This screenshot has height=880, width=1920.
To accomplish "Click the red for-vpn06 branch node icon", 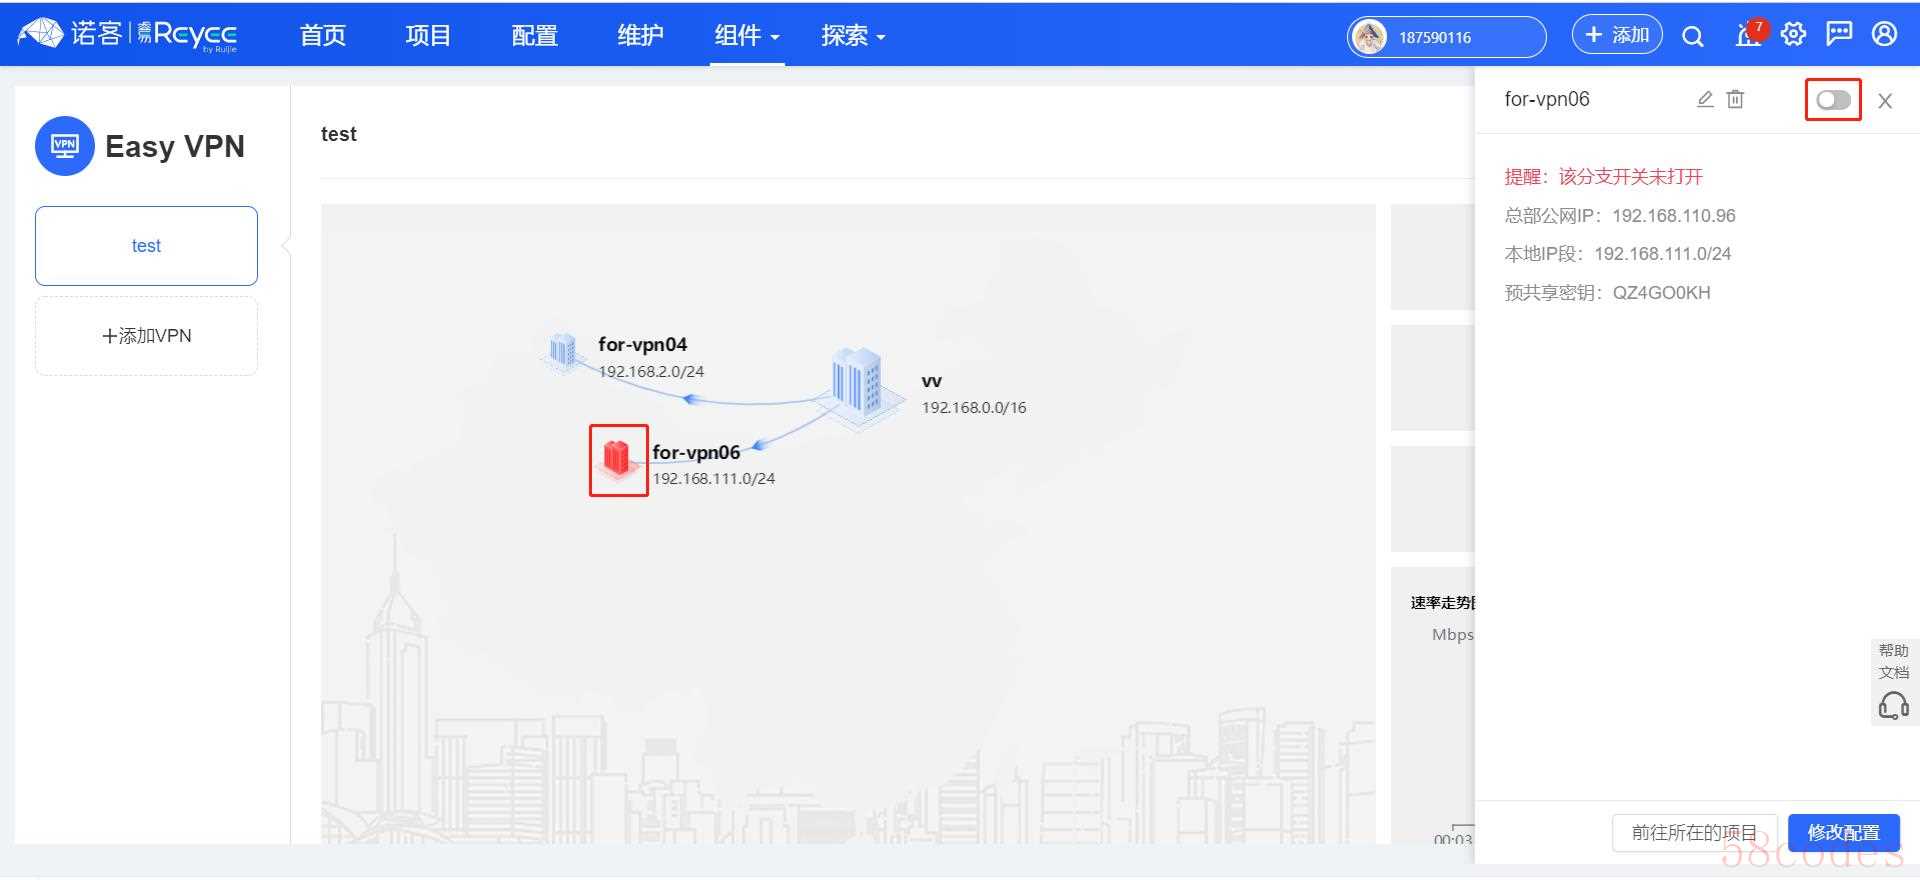I will tap(617, 459).
